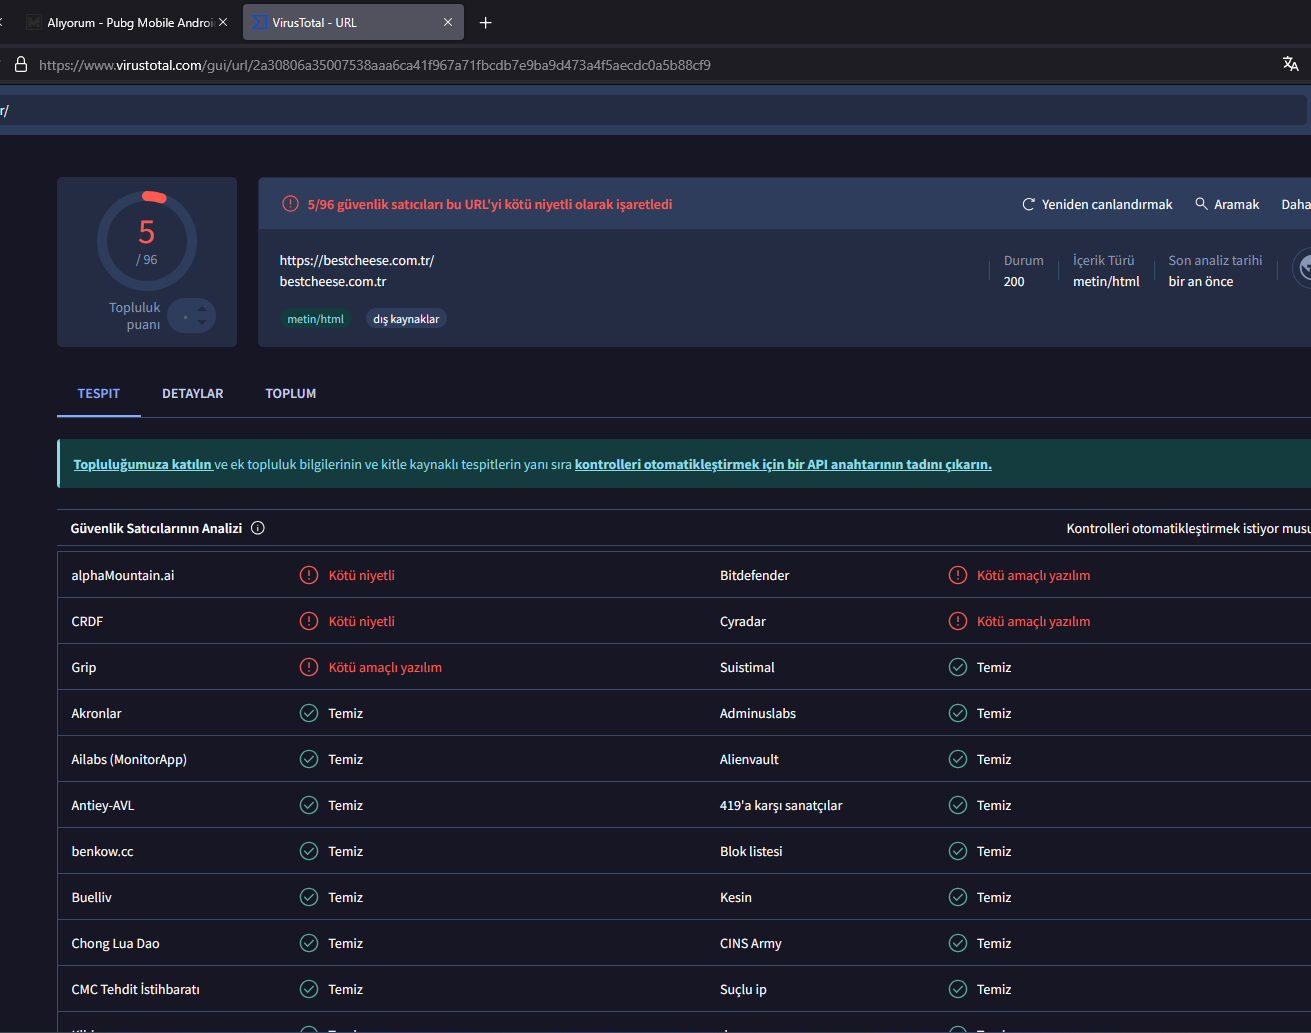
Task: Click Cyradar malware warning icon
Action: (x=958, y=621)
